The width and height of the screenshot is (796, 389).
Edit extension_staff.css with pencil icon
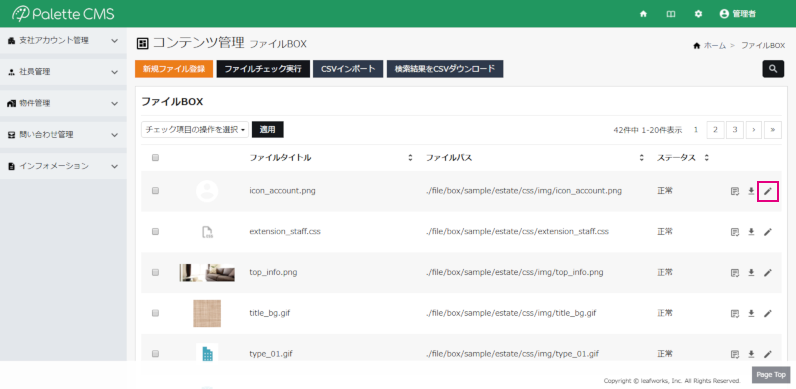(x=768, y=232)
